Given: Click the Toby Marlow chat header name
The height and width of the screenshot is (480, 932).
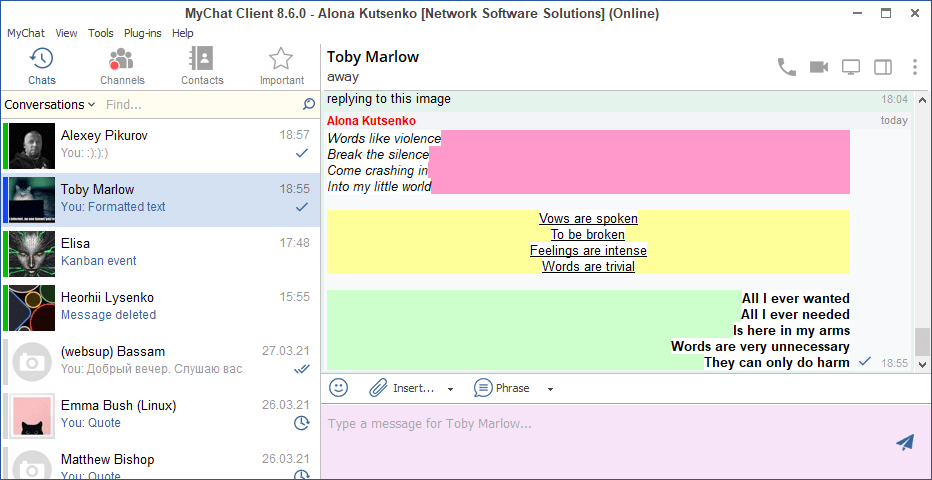Looking at the screenshot, I should click(x=373, y=57).
